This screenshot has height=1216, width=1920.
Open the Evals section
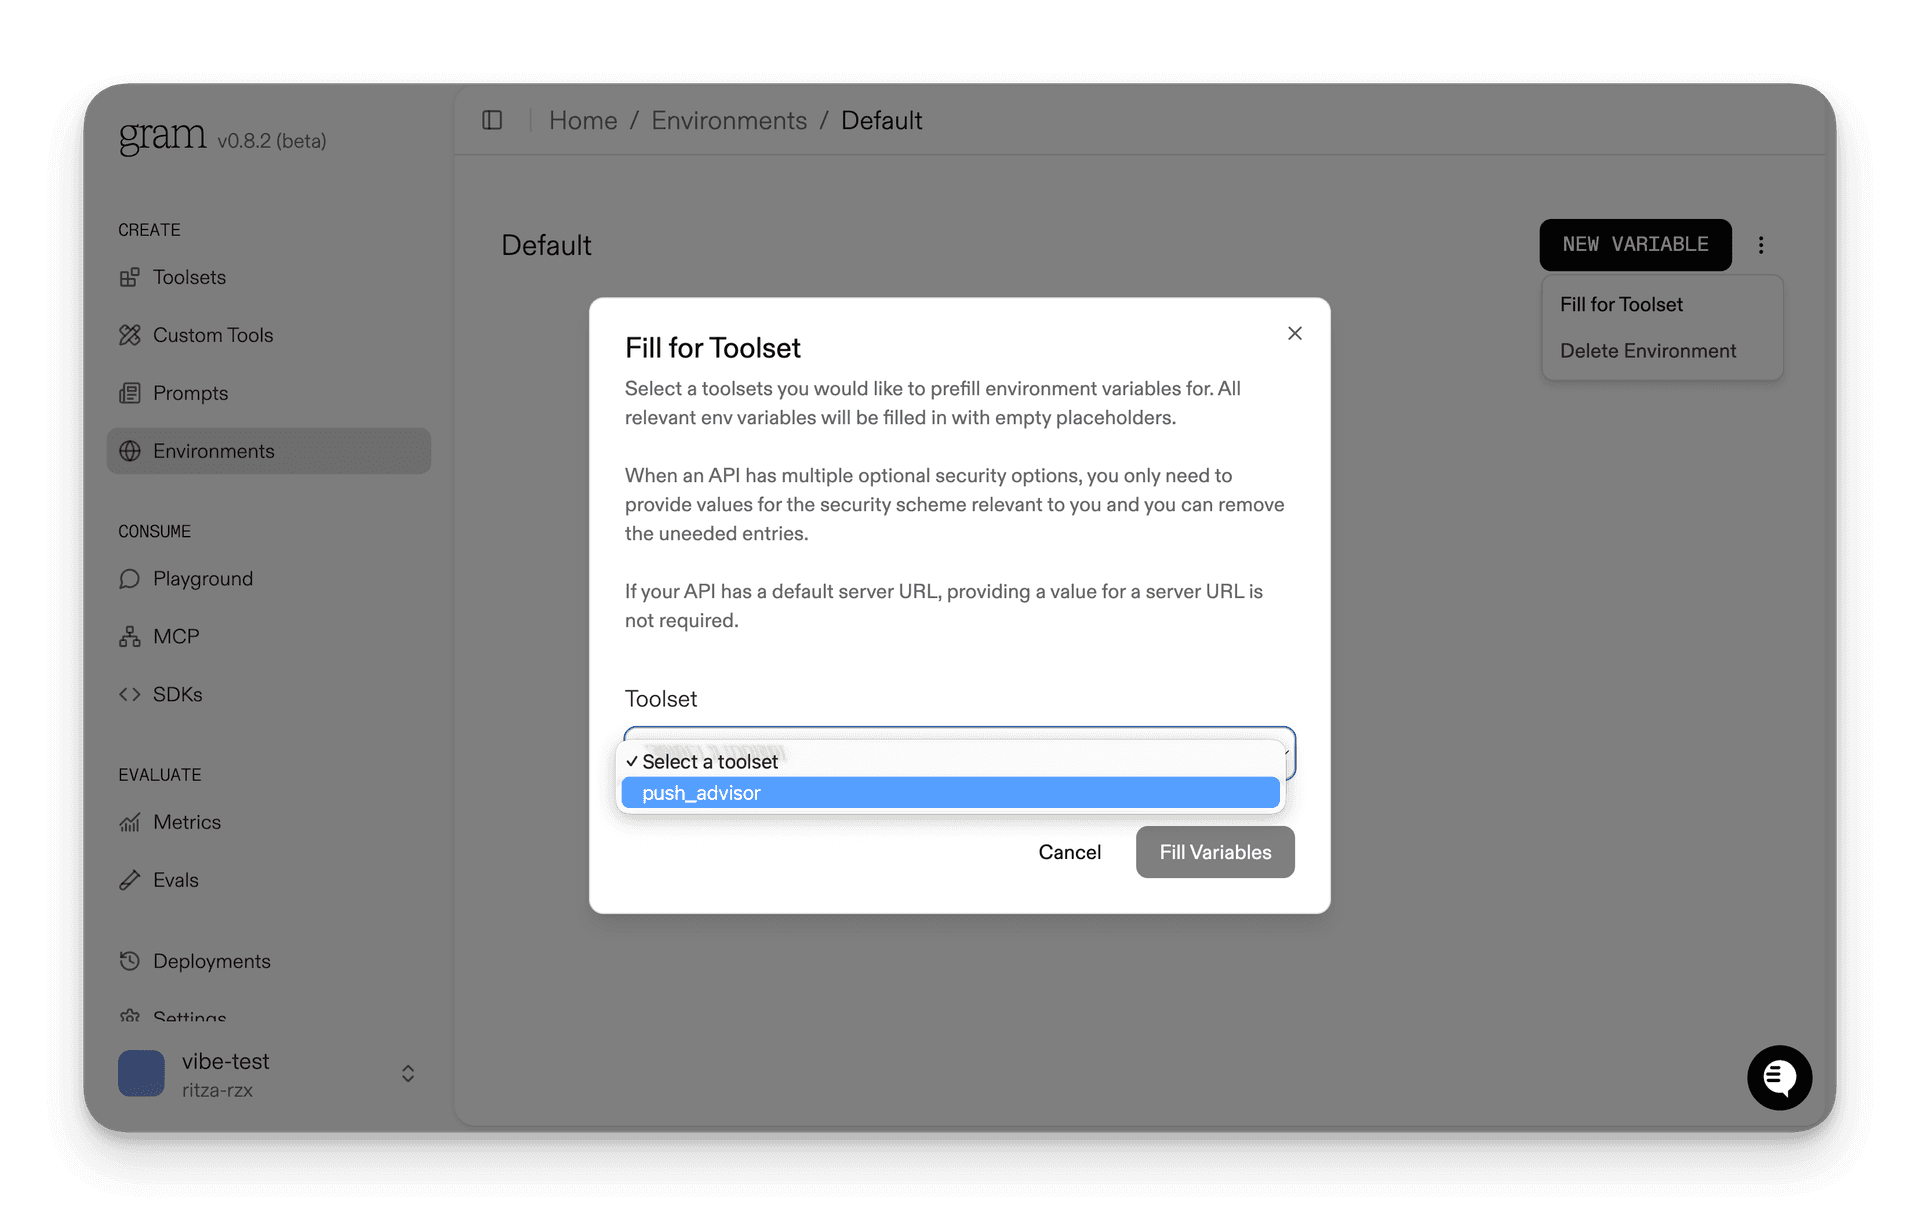click(x=174, y=880)
